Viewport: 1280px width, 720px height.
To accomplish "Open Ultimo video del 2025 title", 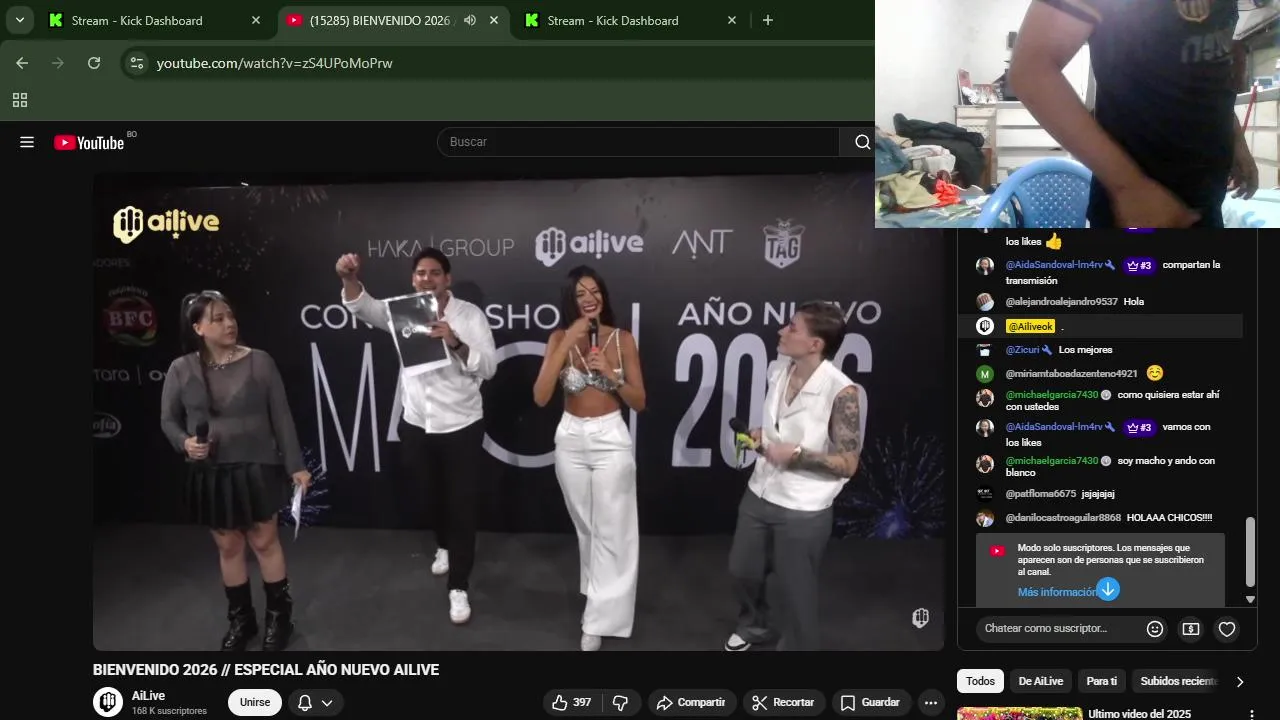I will click(x=1139, y=714).
